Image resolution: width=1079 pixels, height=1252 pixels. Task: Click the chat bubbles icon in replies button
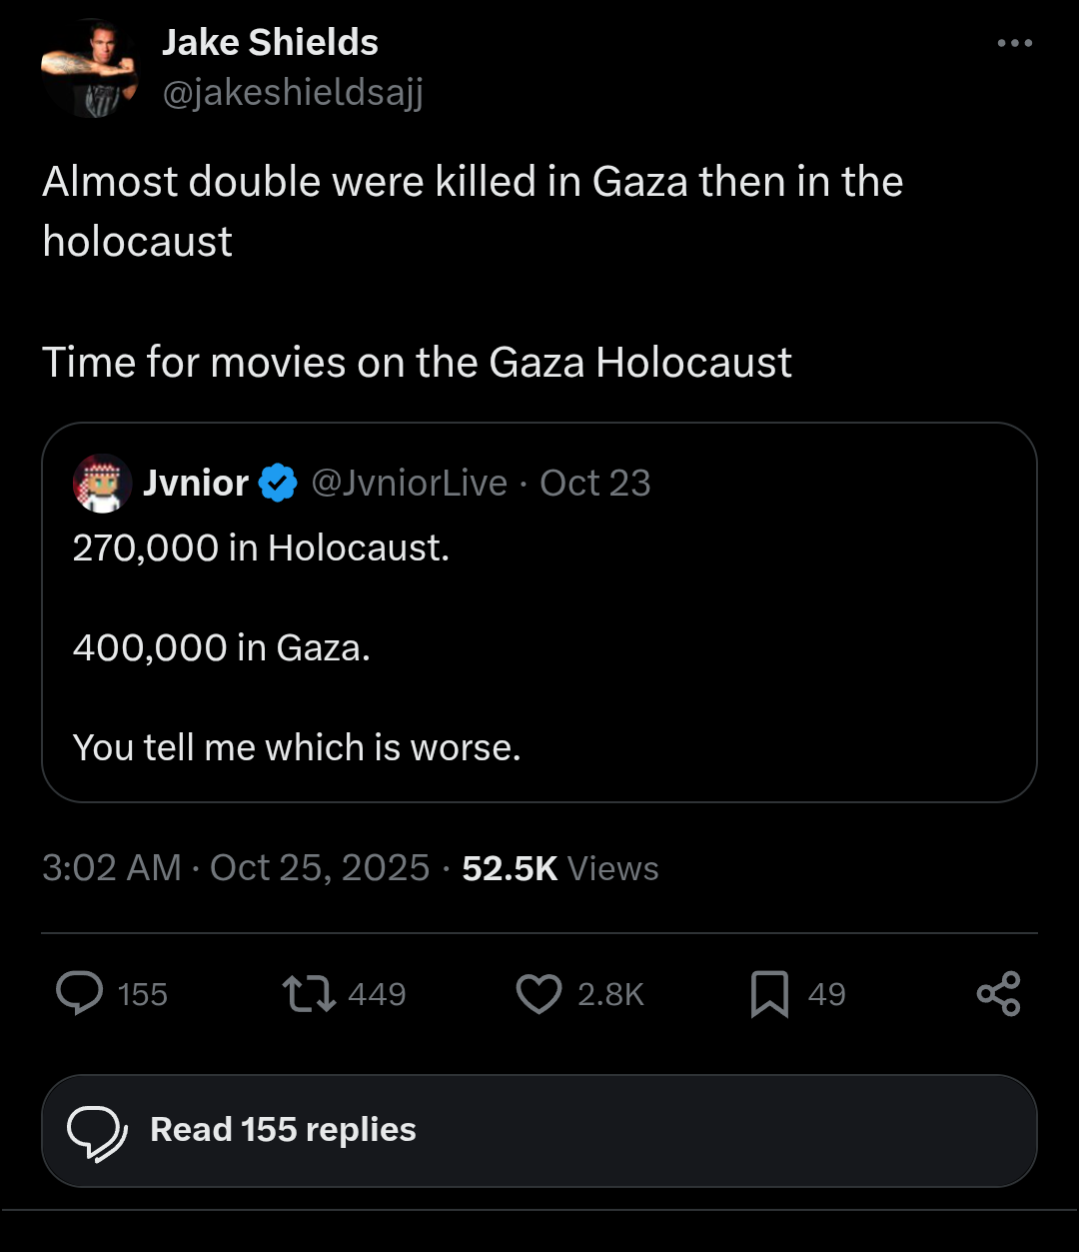pyautogui.click(x=96, y=1132)
